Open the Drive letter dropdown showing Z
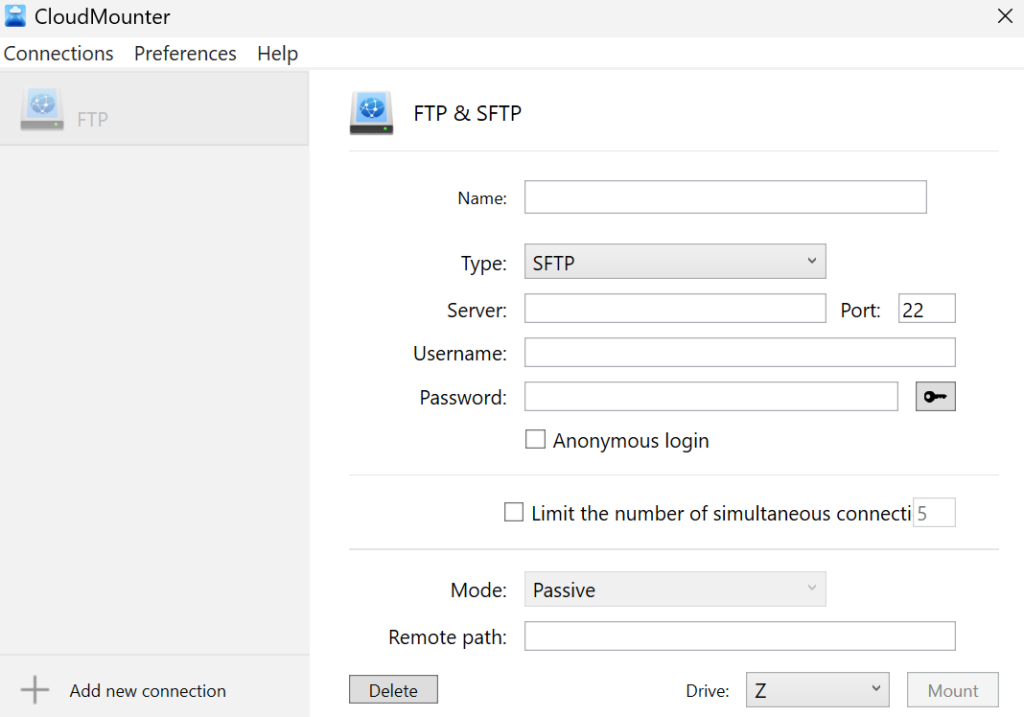The image size is (1024, 717). coord(817,690)
